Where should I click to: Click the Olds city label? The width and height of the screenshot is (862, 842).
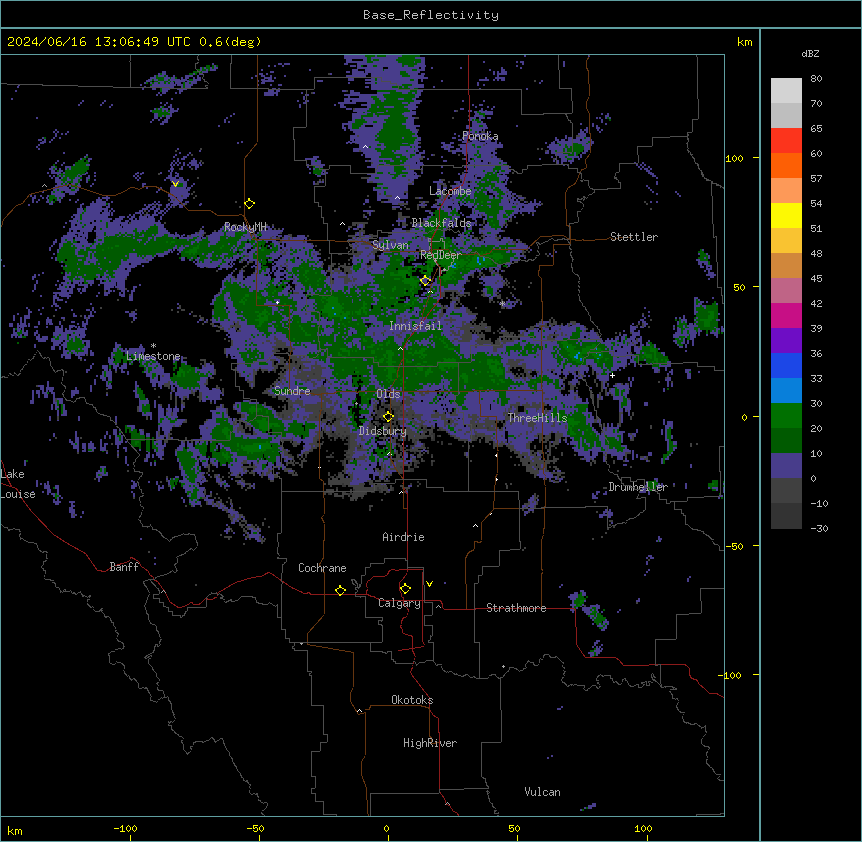[388, 394]
